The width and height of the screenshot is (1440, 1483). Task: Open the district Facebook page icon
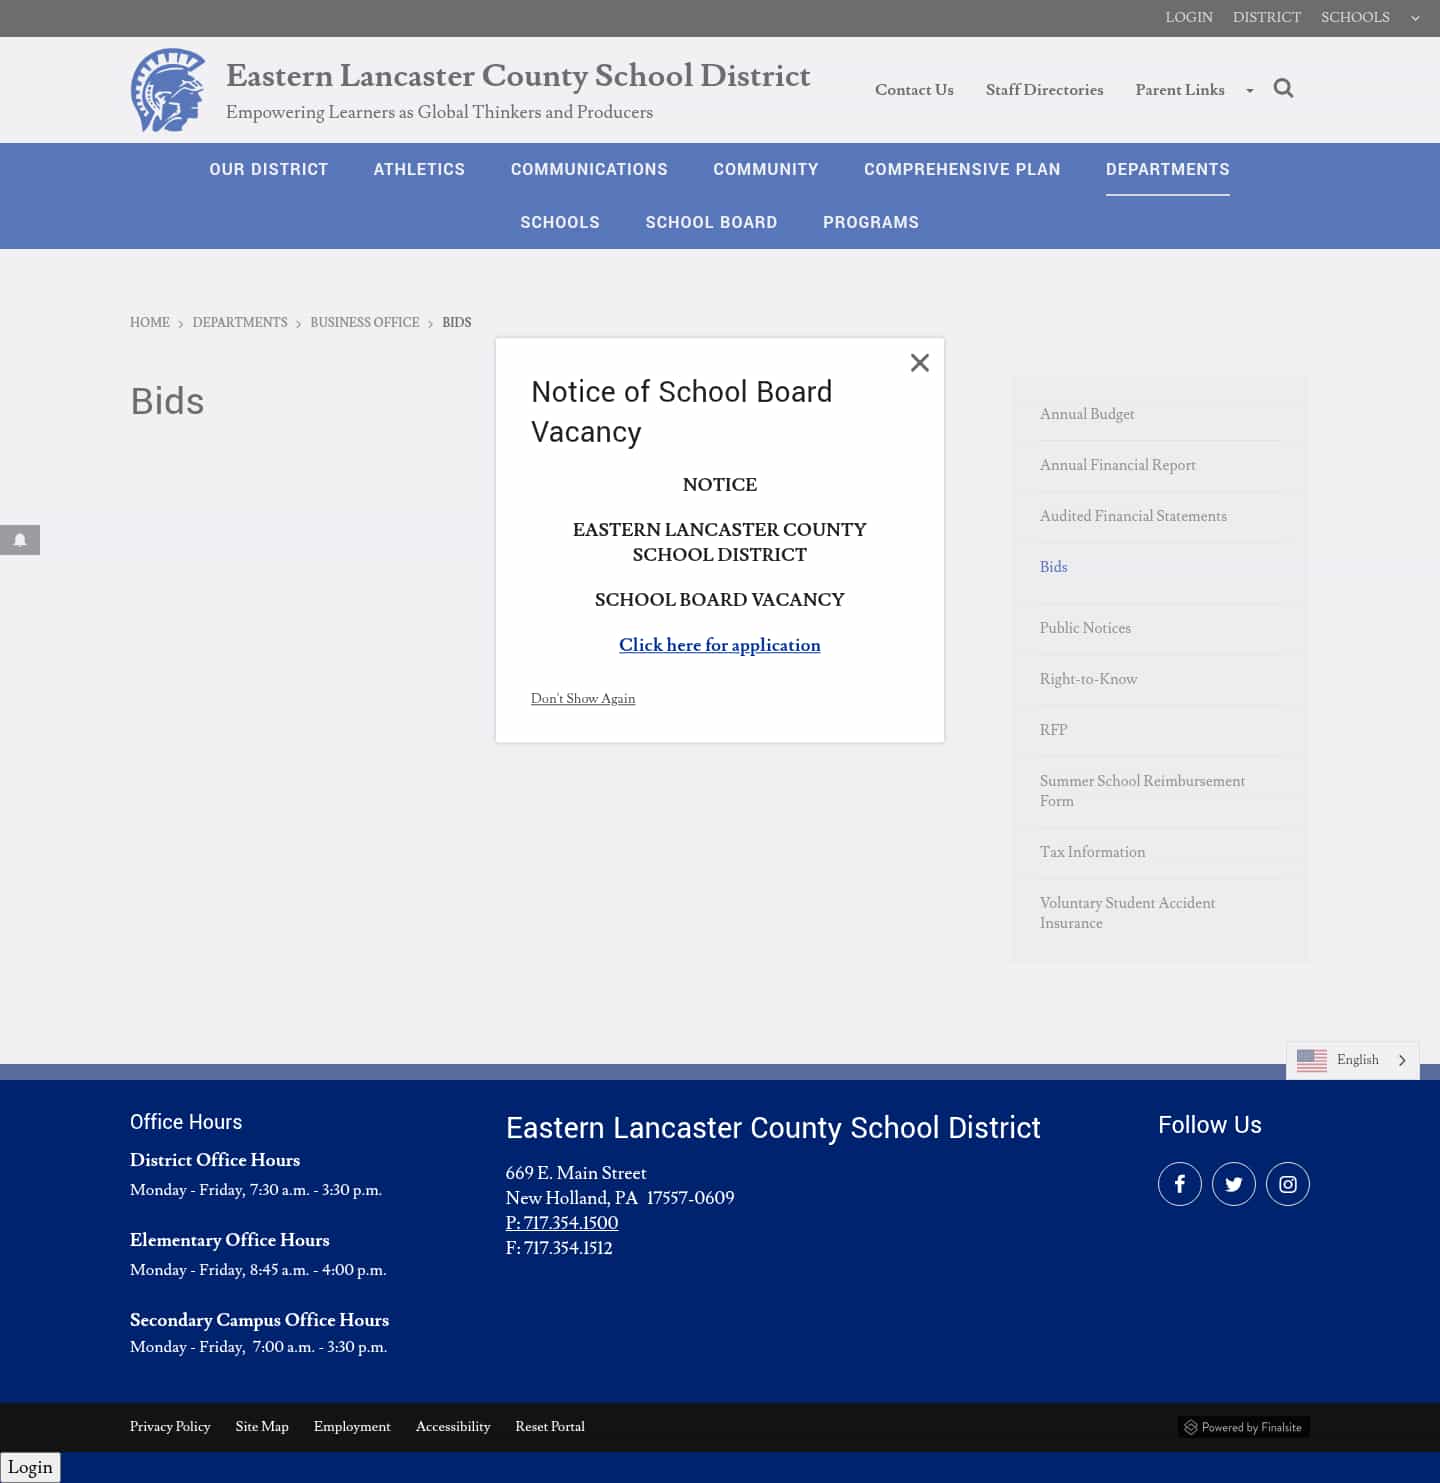[x=1180, y=1183]
